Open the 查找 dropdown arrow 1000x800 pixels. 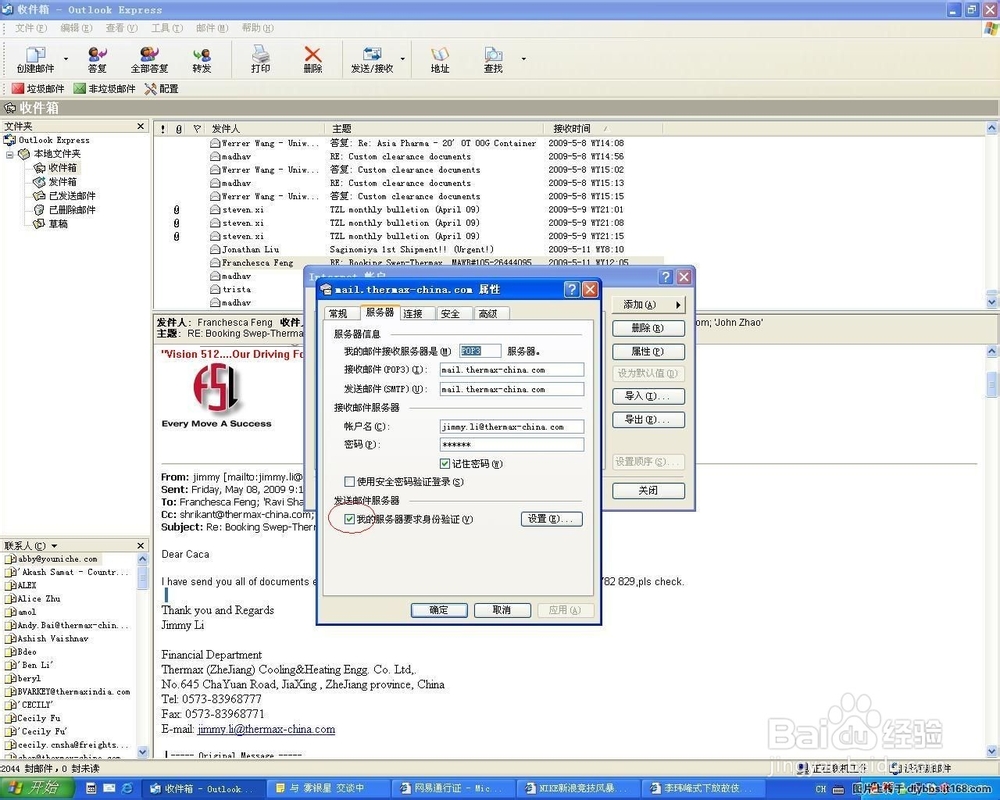pyautogui.click(x=524, y=59)
